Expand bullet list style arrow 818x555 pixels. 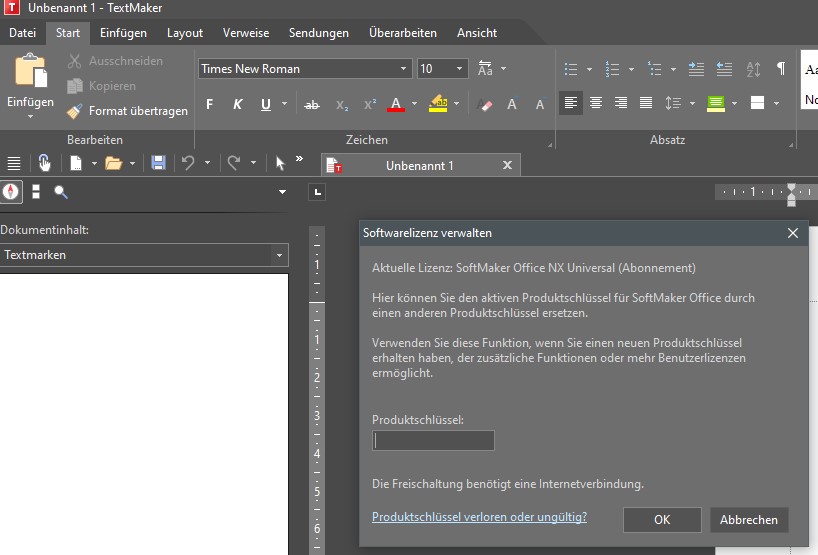pos(590,69)
